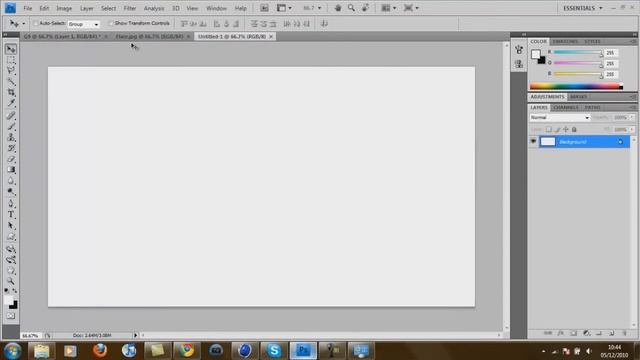Select the Healing Brush tool
The image size is (640, 360).
coord(11,116)
